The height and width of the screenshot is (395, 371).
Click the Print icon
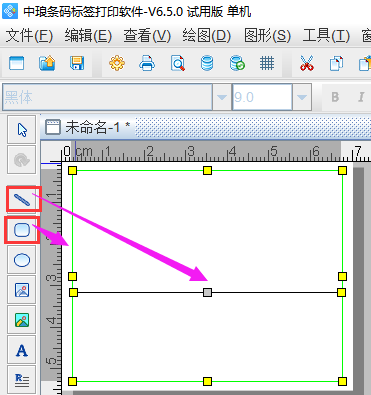tap(147, 63)
